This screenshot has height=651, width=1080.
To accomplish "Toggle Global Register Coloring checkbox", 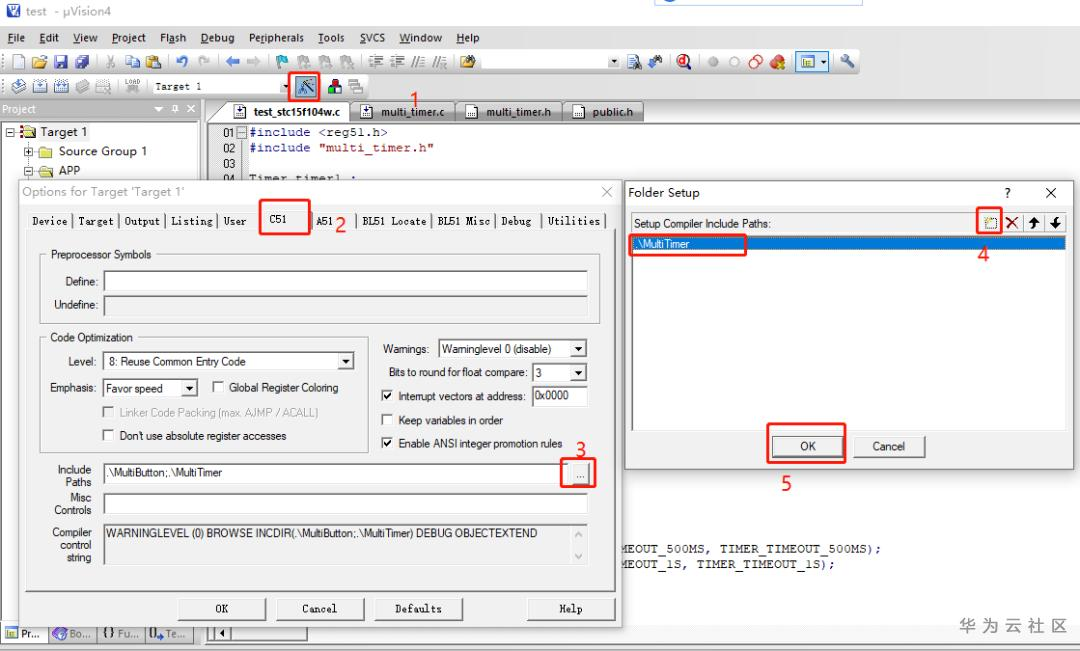I will point(218,387).
